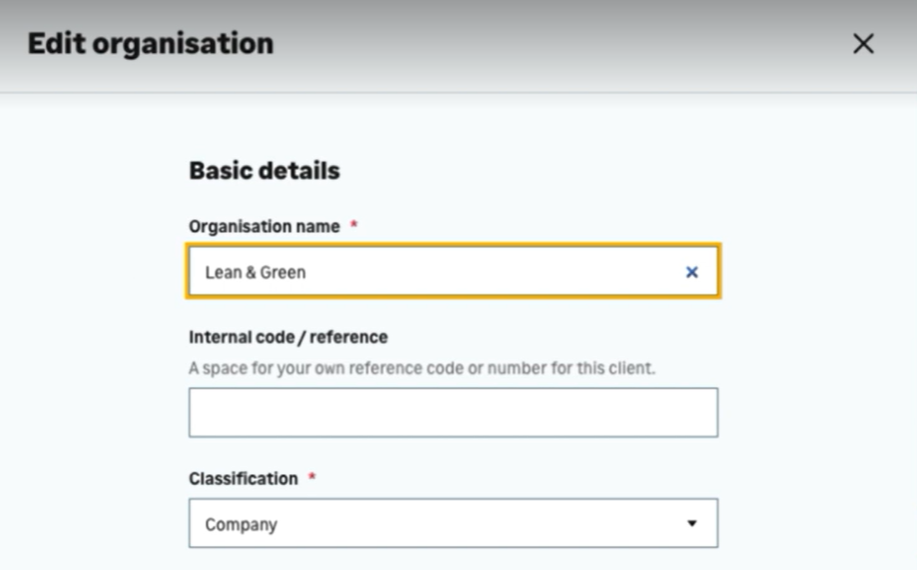917x570 pixels.
Task: Click the 'Classification' field label
Action: point(243,479)
